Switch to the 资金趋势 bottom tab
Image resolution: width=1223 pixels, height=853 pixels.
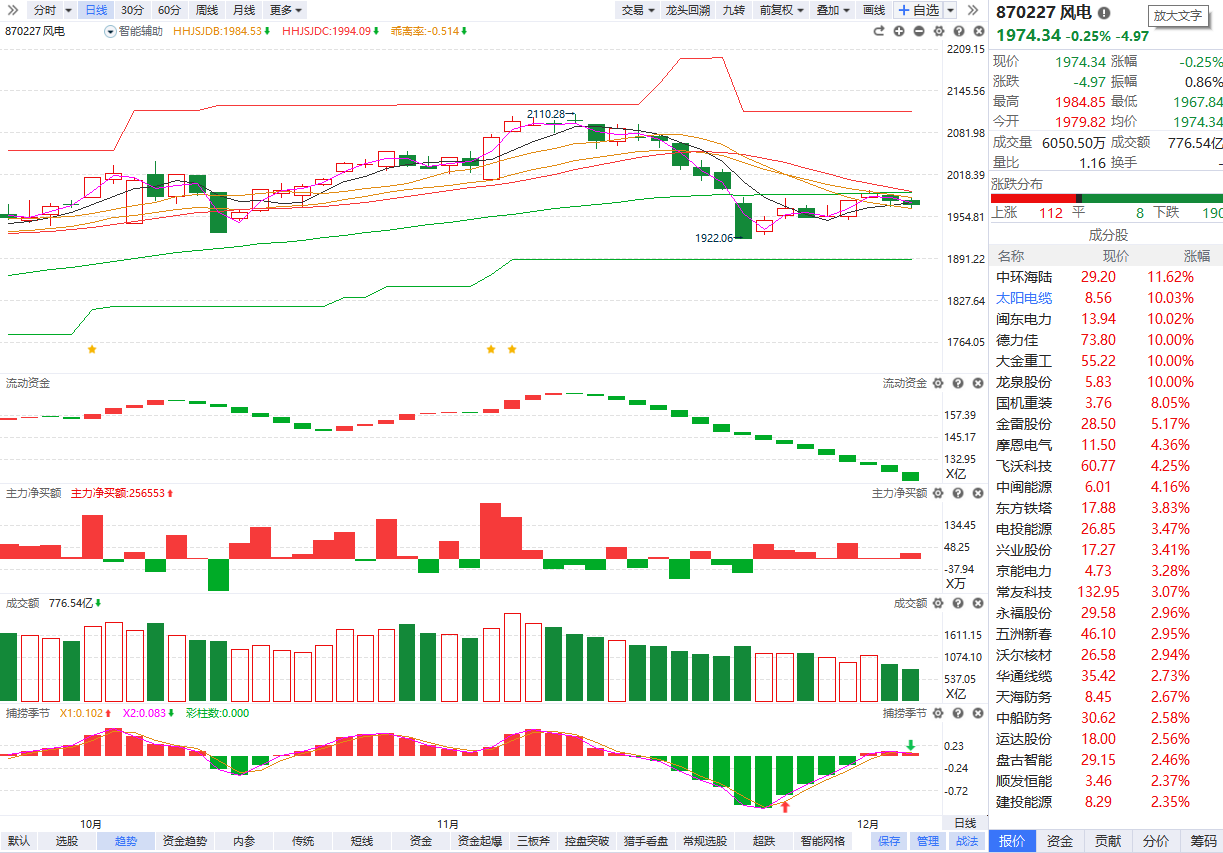coord(185,841)
